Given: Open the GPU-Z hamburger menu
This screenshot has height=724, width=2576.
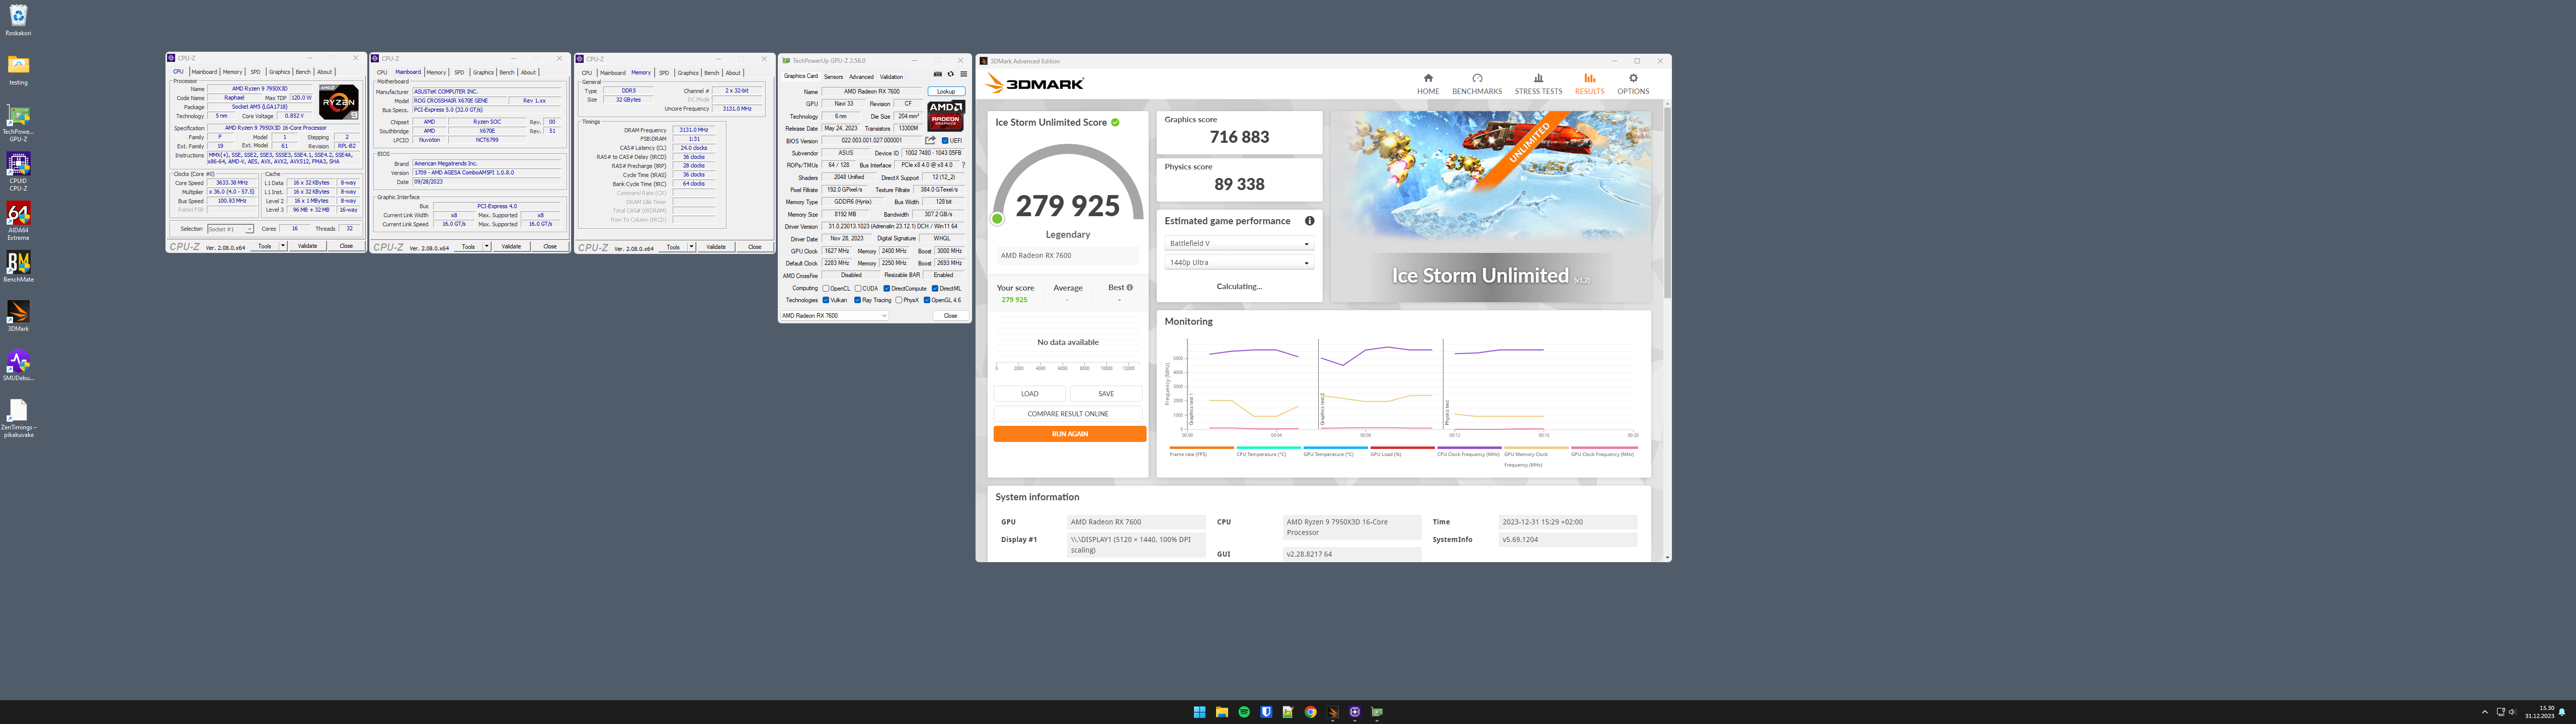Looking at the screenshot, I should (963, 74).
